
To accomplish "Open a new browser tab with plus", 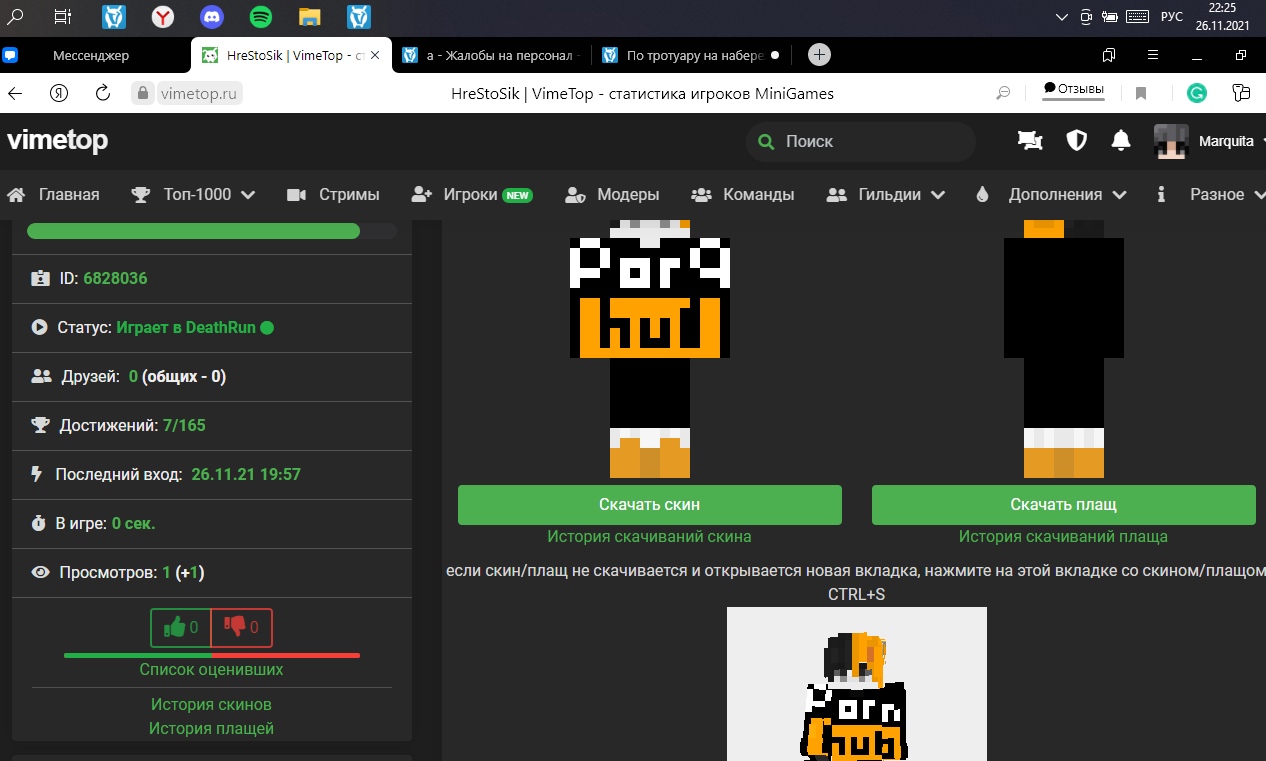I will (x=819, y=55).
